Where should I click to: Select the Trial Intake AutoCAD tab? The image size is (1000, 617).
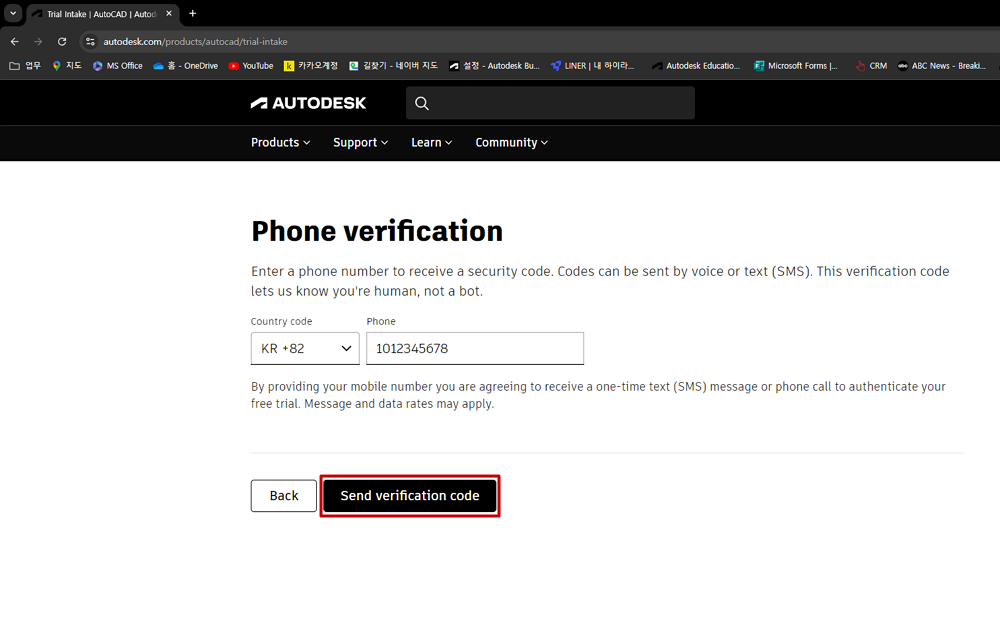click(102, 13)
